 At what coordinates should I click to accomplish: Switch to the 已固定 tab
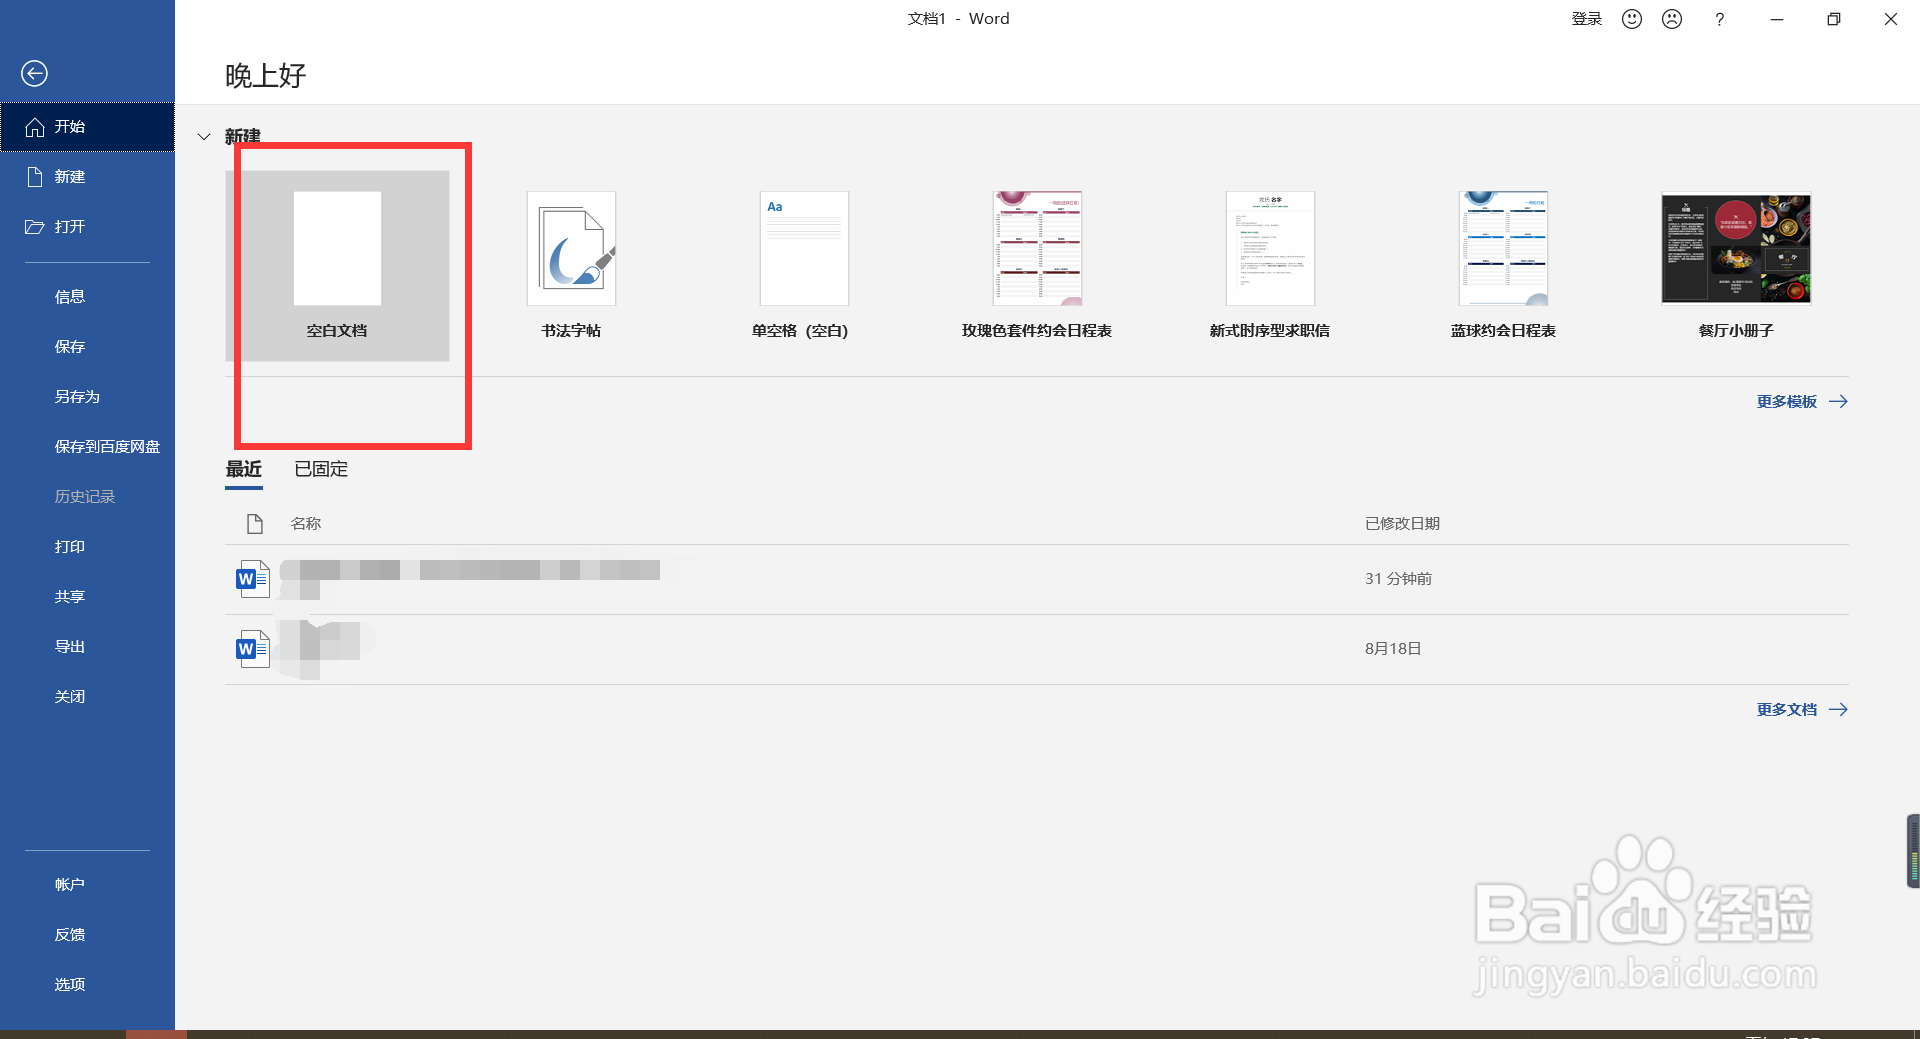[x=321, y=469]
